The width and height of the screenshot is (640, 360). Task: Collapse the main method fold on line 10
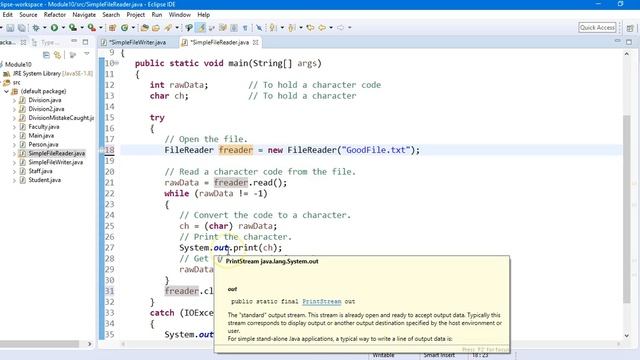pos(117,63)
